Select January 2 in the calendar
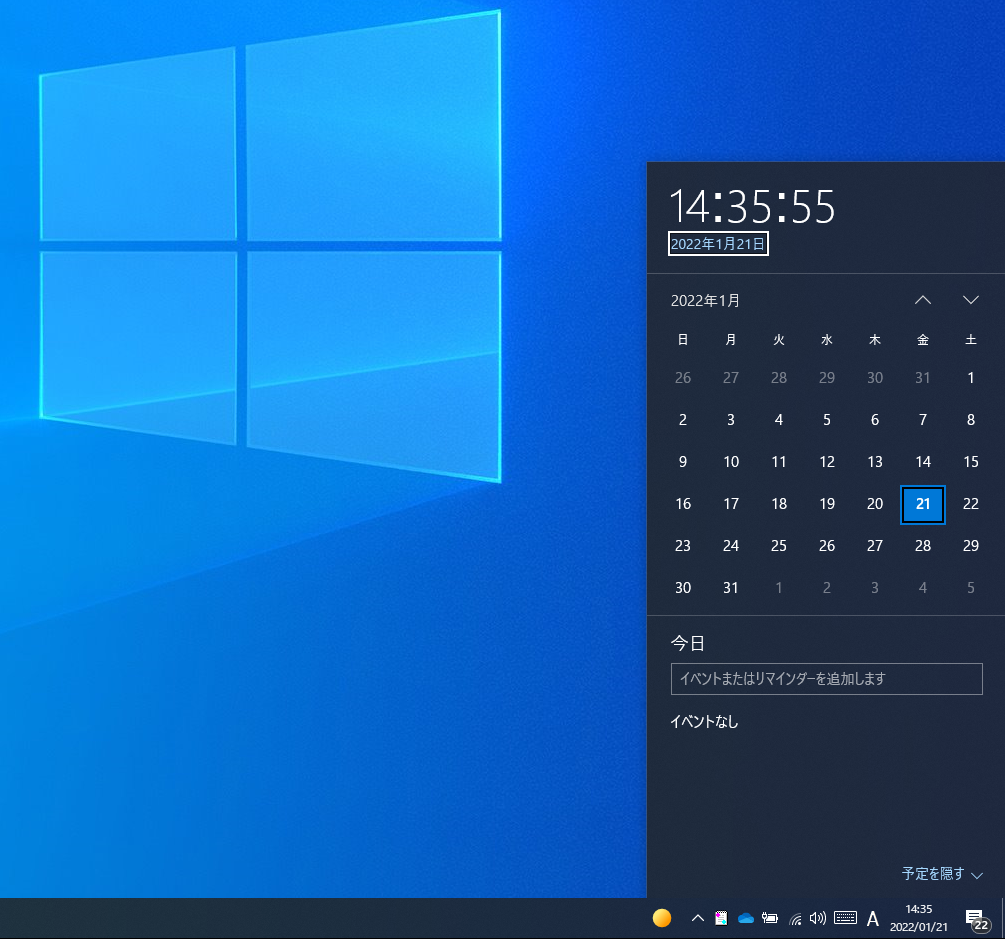1005x939 pixels. [683, 420]
